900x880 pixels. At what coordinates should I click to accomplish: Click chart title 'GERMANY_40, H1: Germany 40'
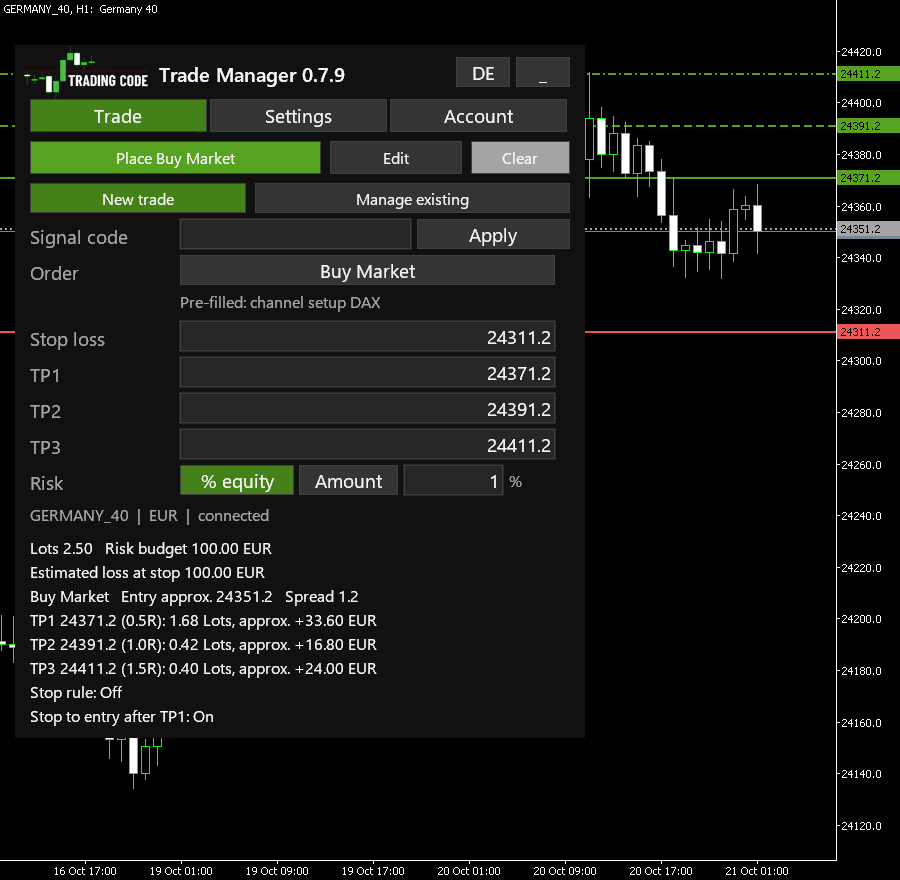pyautogui.click(x=80, y=9)
